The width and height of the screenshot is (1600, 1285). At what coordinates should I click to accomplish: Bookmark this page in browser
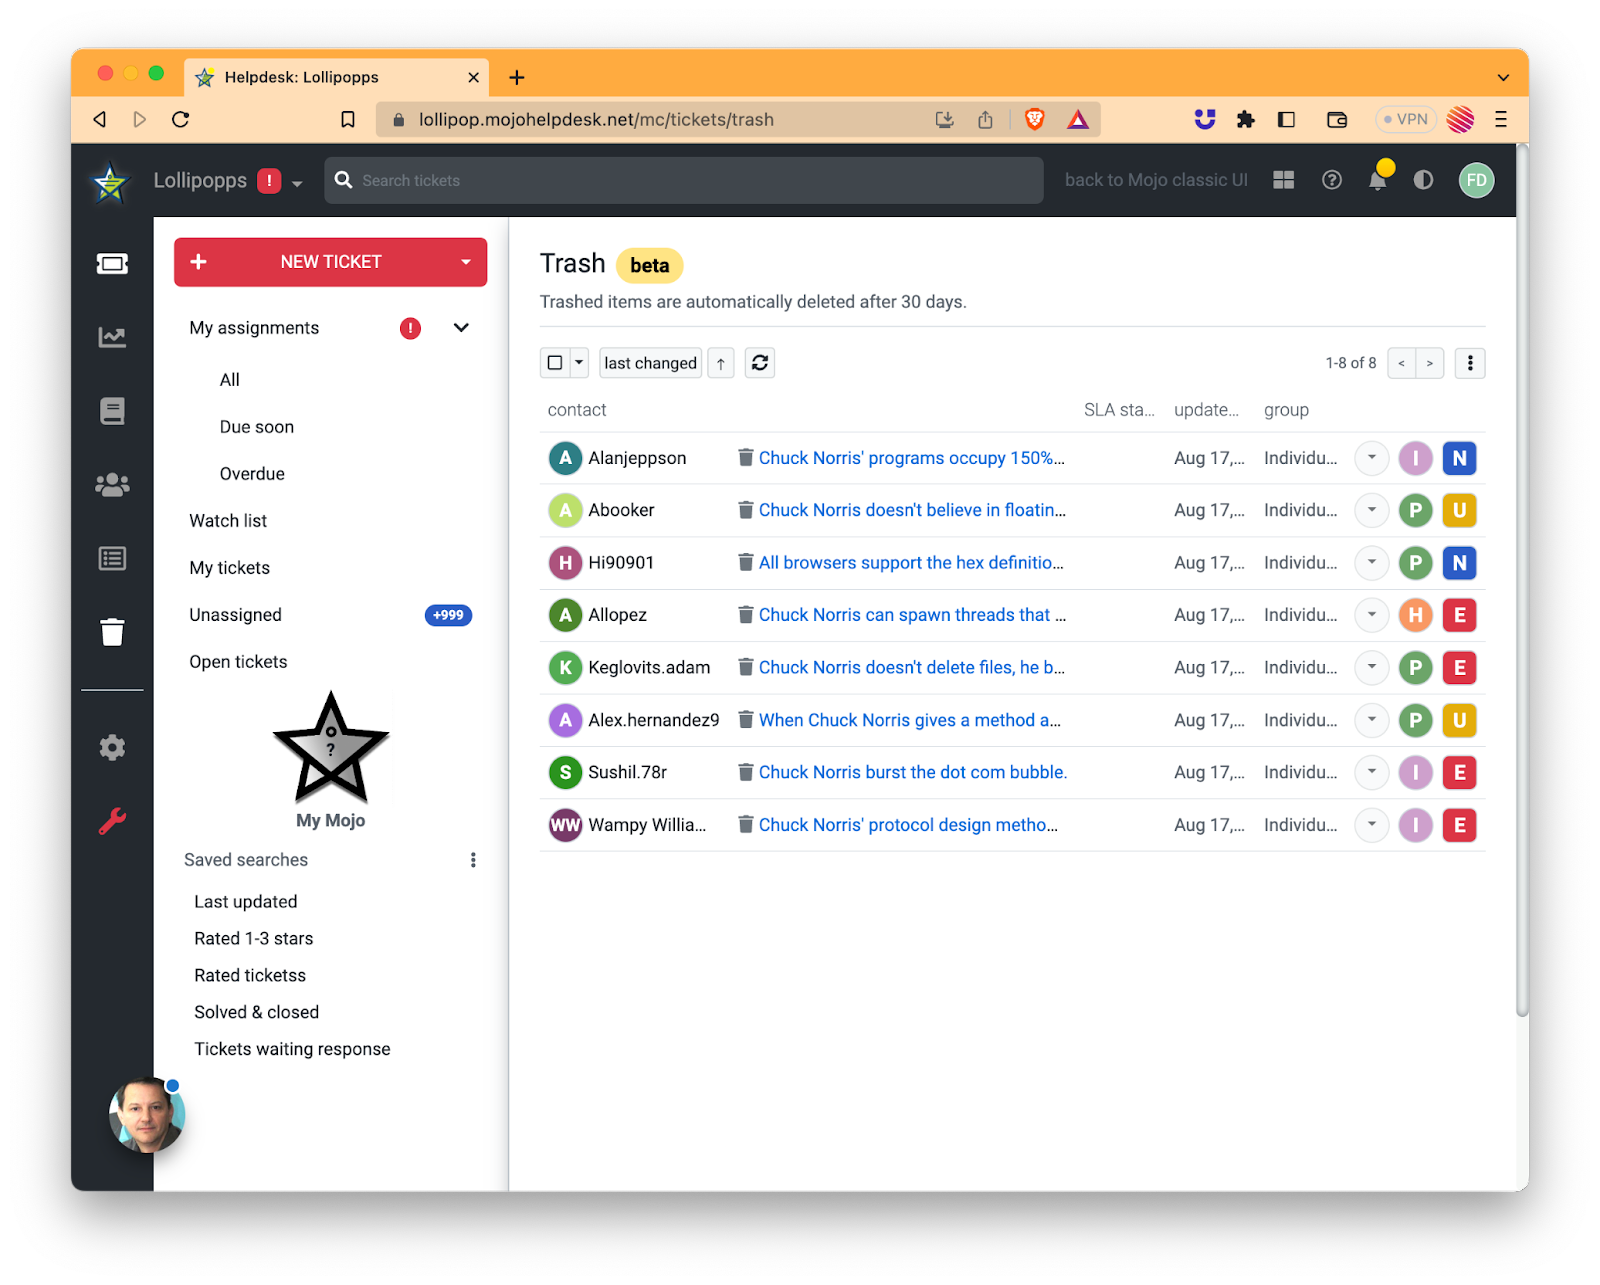pyautogui.click(x=348, y=120)
